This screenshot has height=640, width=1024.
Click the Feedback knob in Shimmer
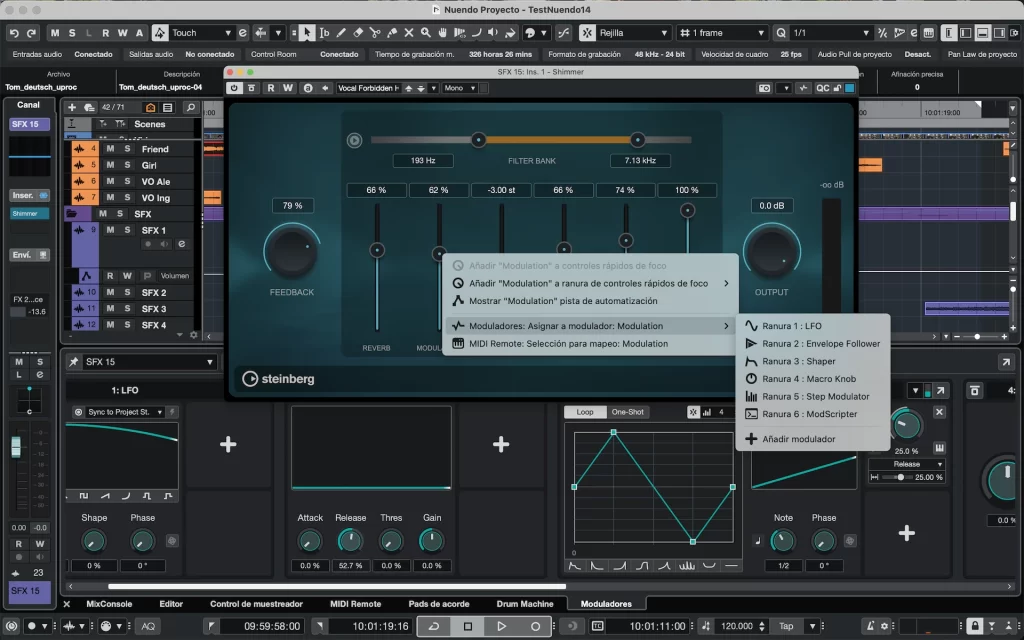[291, 250]
